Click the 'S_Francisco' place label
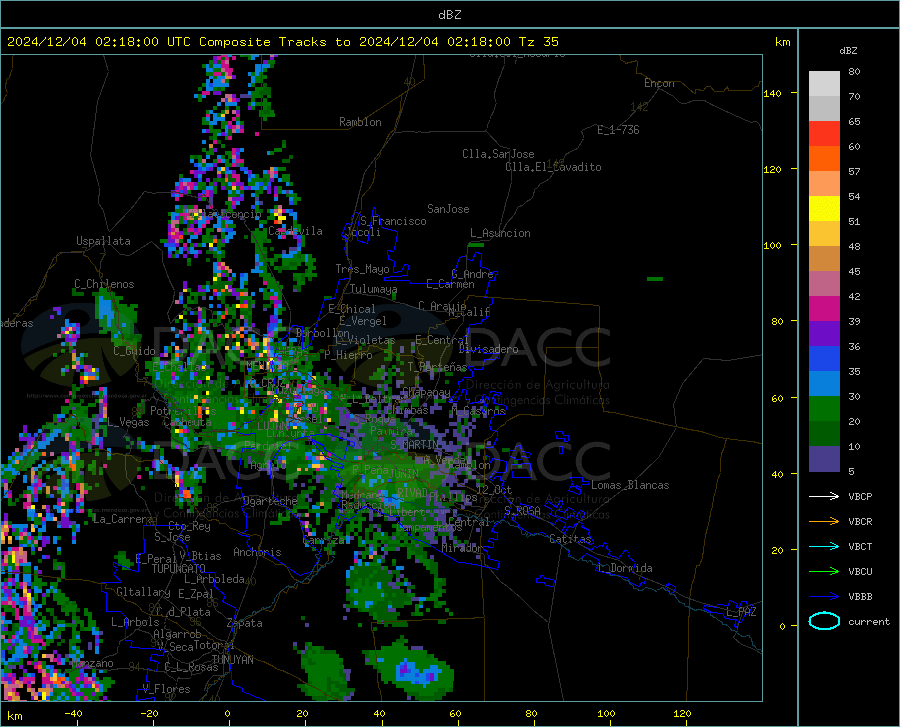This screenshot has height=727, width=900. point(393,221)
